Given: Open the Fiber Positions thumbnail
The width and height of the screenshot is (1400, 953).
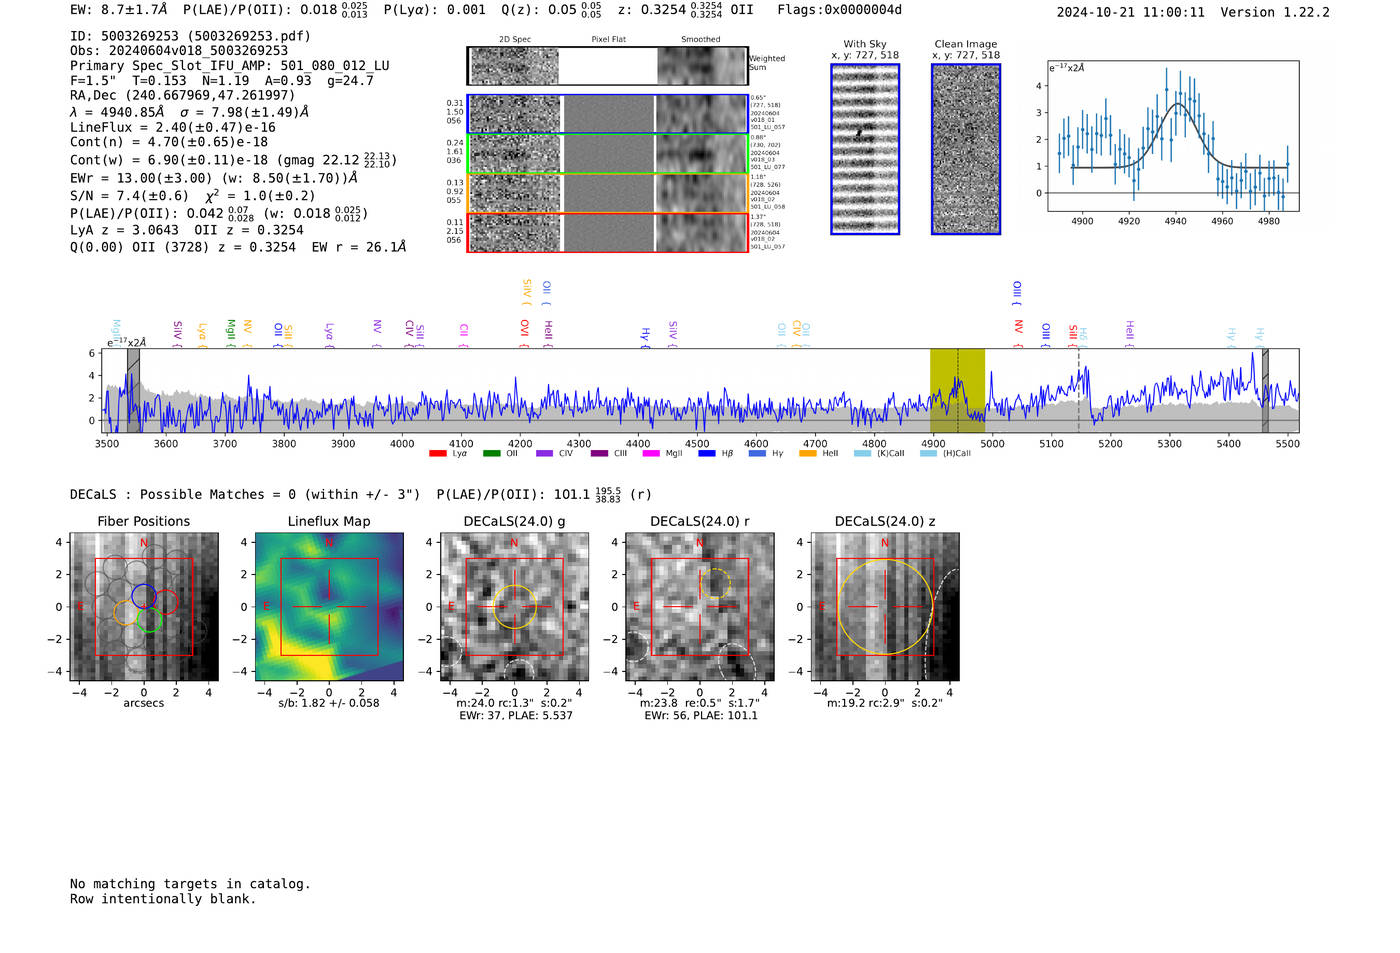Looking at the screenshot, I should point(144,606).
